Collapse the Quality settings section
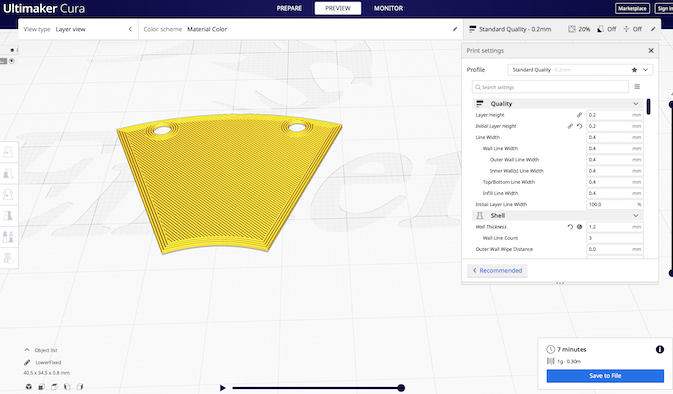Screen dimensions: 673x394 coord(636,104)
